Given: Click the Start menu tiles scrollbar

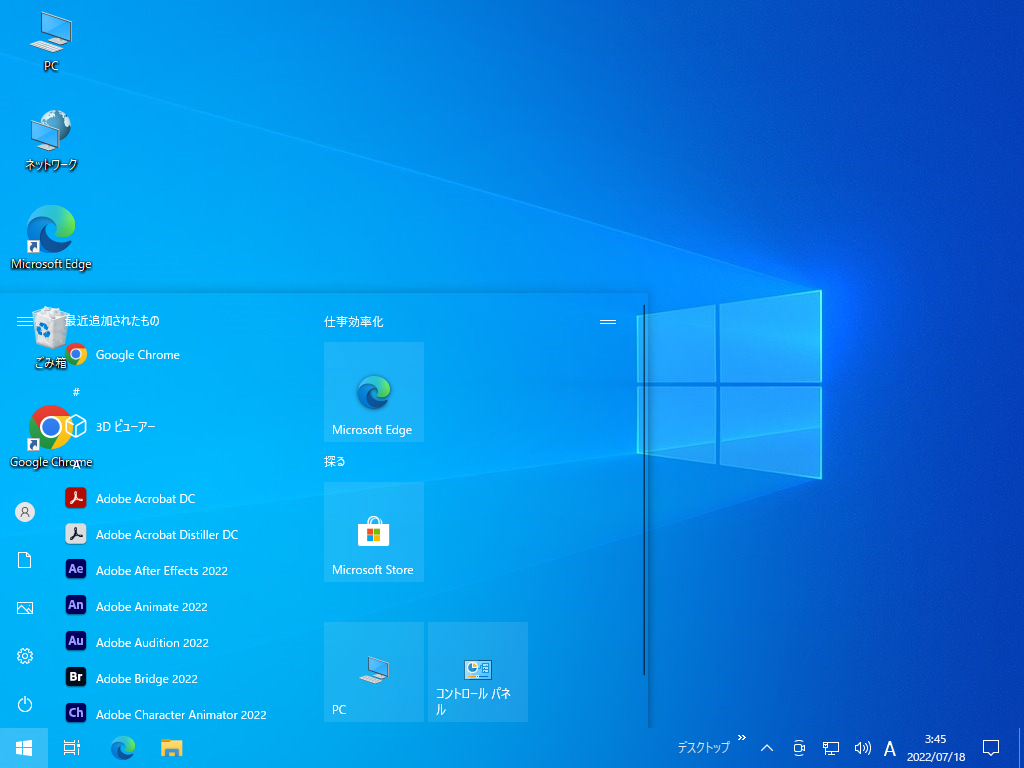Looking at the screenshot, I should click(644, 490).
